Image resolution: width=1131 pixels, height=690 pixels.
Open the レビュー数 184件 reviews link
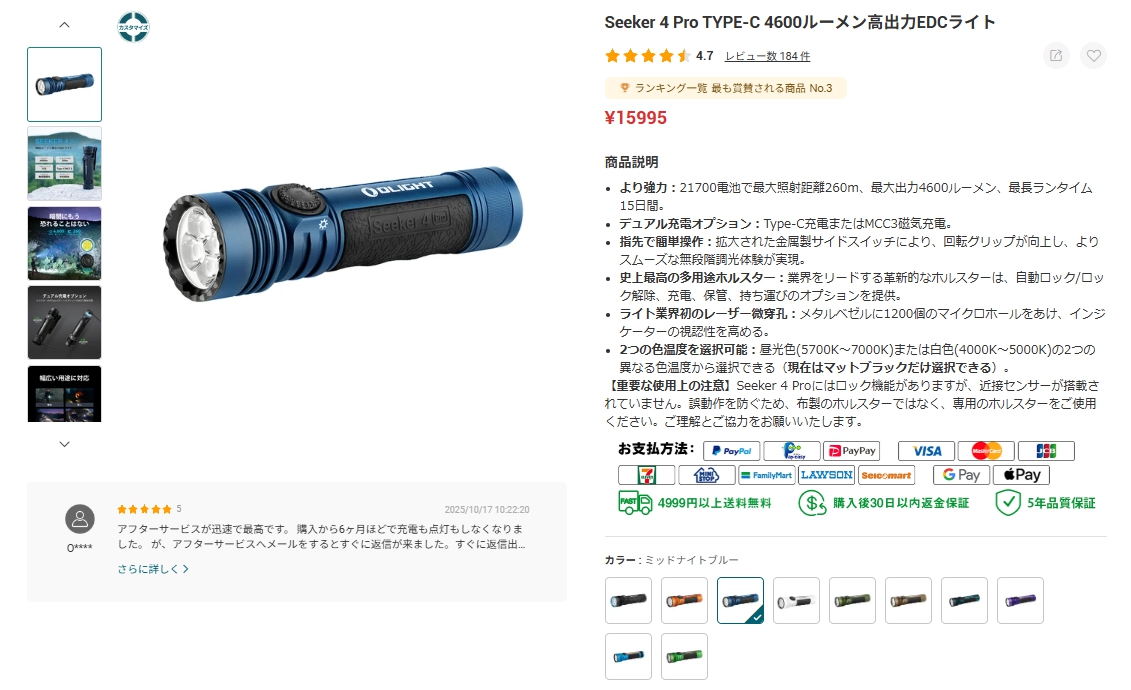coord(767,56)
